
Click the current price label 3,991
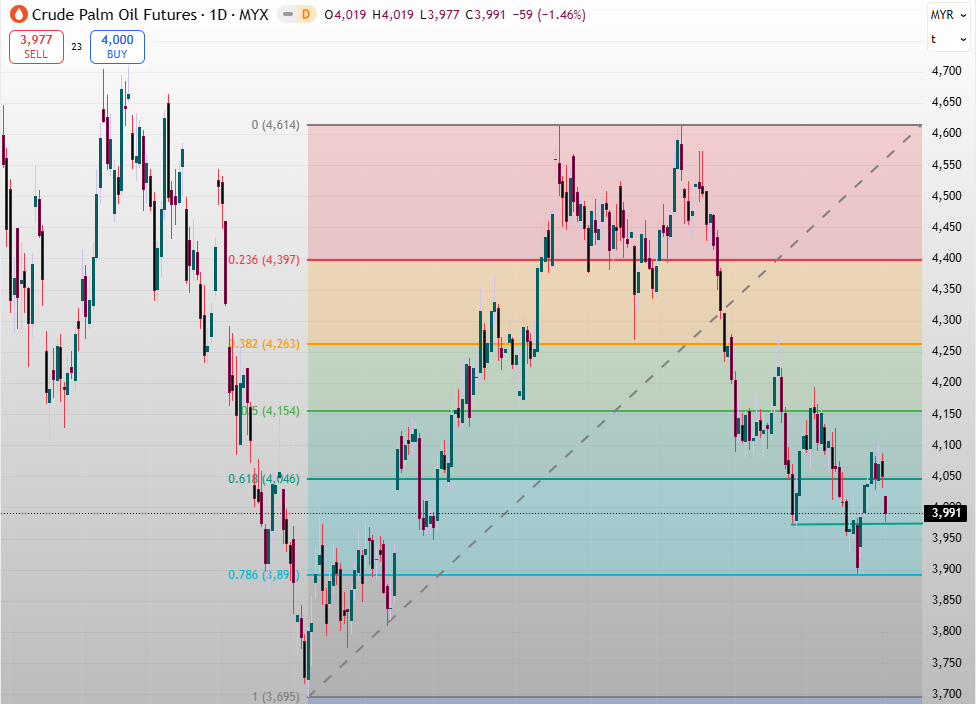pos(946,513)
